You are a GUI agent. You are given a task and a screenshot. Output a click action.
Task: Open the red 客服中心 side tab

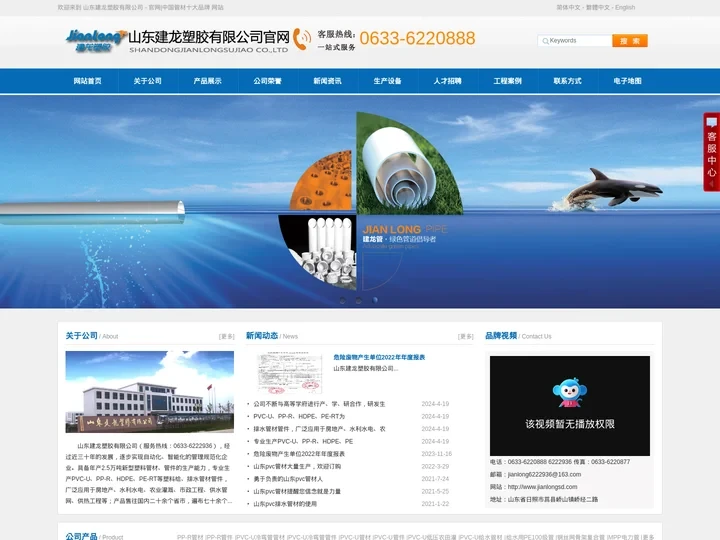coord(711,152)
